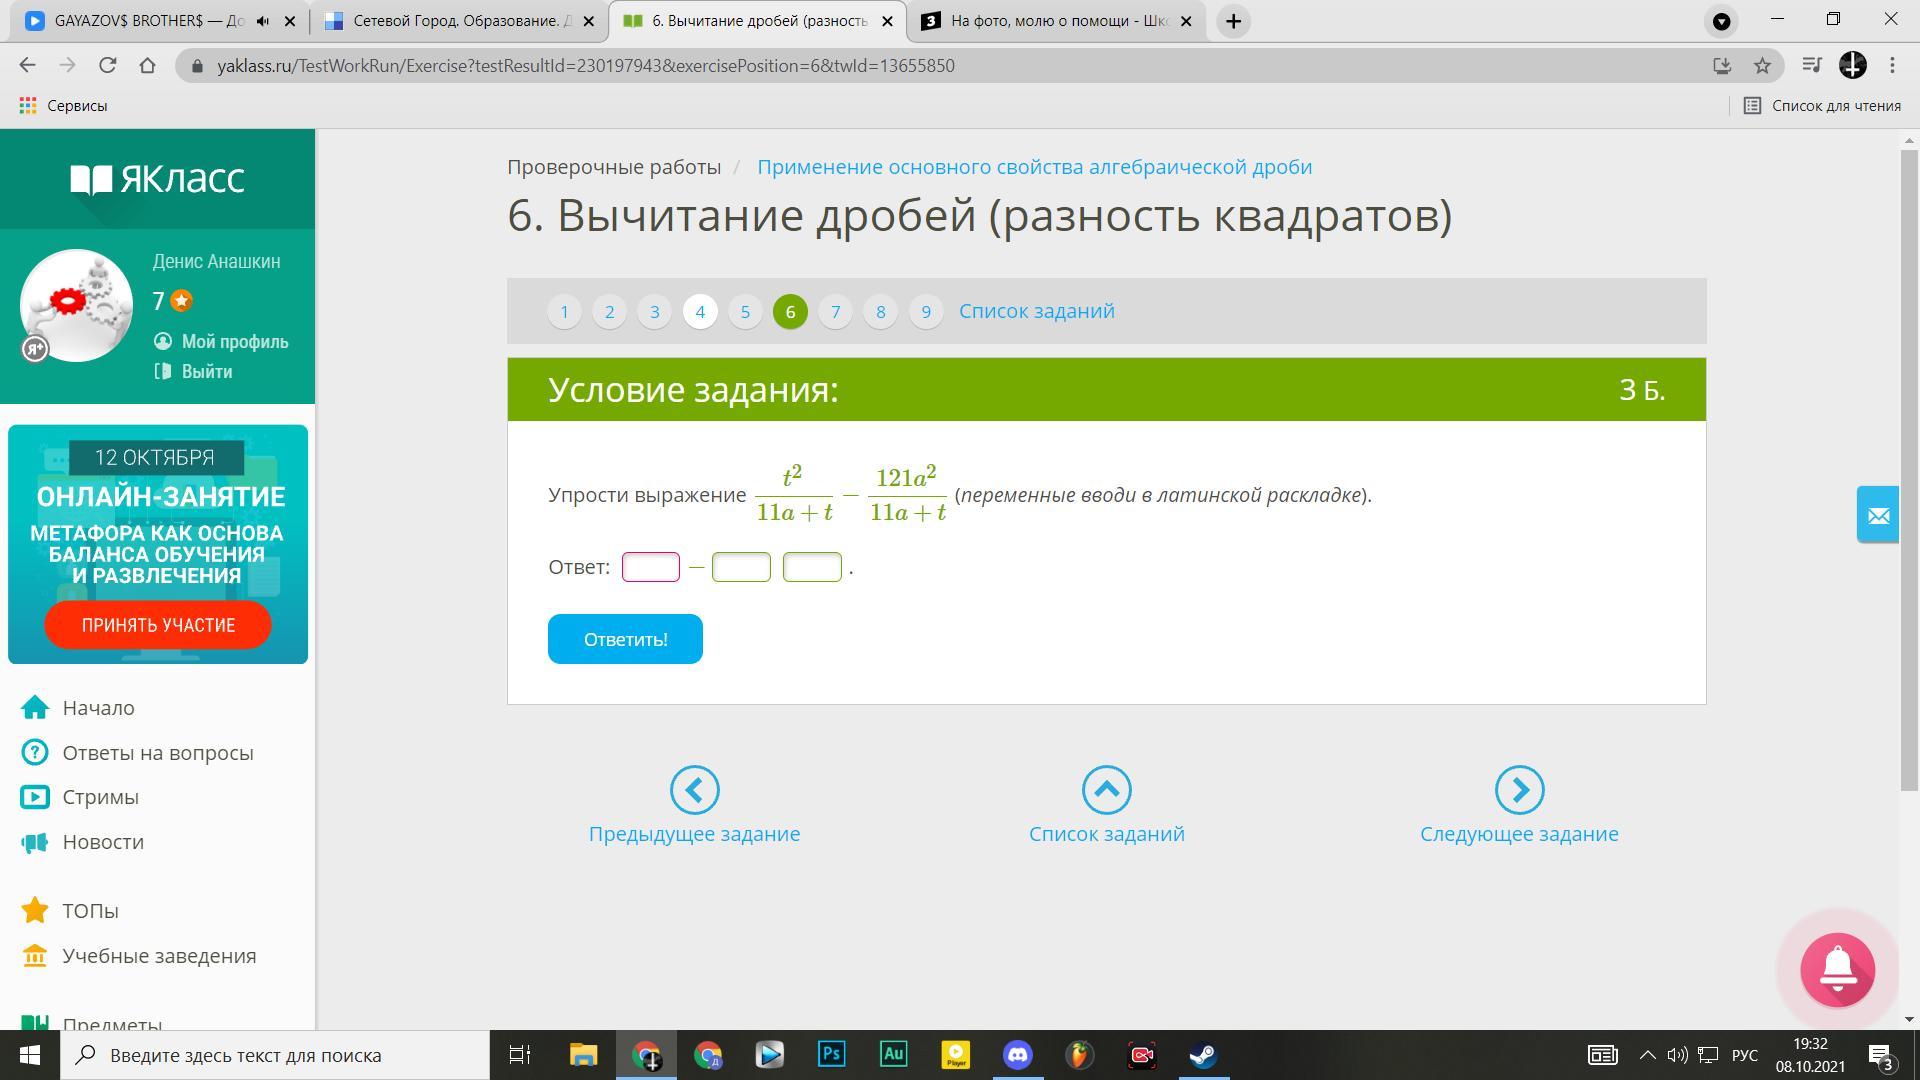Expand the Chrome tab search dropdown
This screenshot has width=1920, height=1080.
[1721, 21]
